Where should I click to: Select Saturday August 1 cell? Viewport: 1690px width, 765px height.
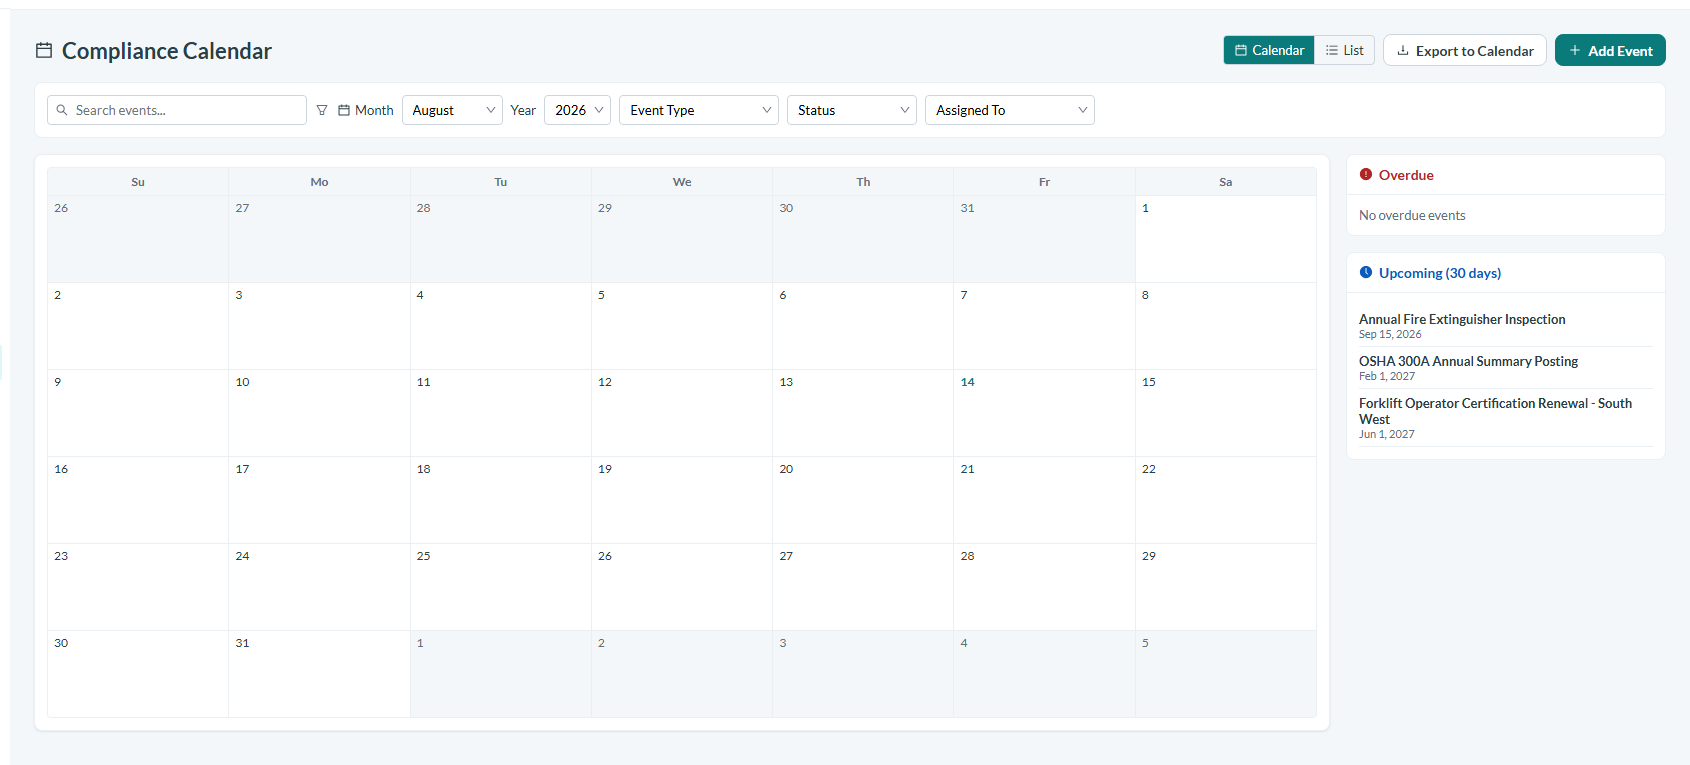point(1225,239)
